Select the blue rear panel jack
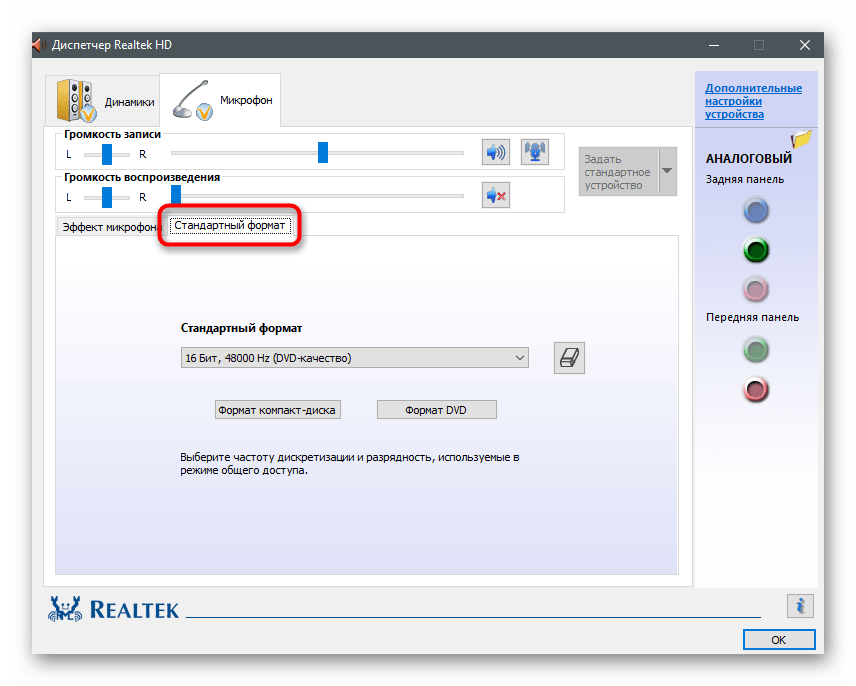This screenshot has height=686, width=856. (x=756, y=211)
